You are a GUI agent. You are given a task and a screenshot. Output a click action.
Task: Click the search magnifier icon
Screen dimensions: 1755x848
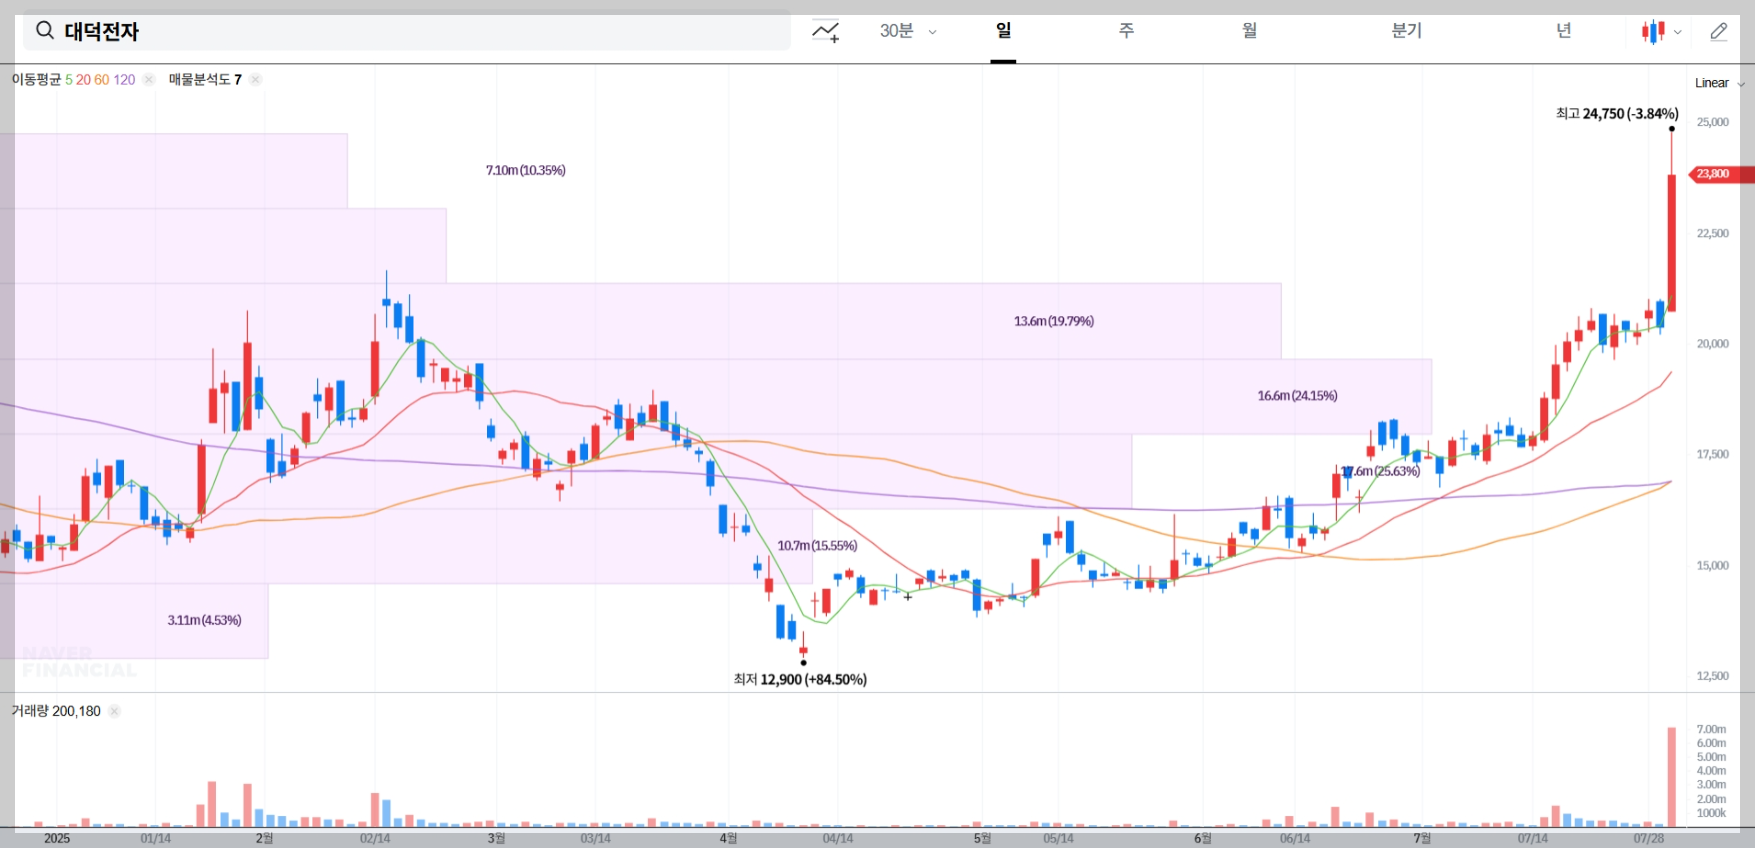point(44,31)
